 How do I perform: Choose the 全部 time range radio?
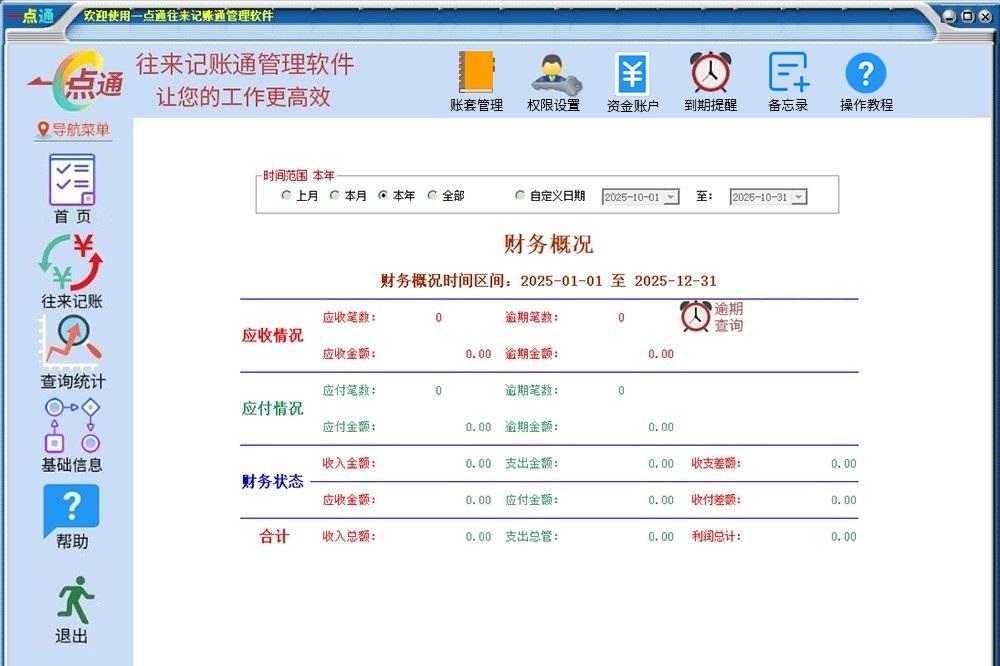pyautogui.click(x=433, y=196)
